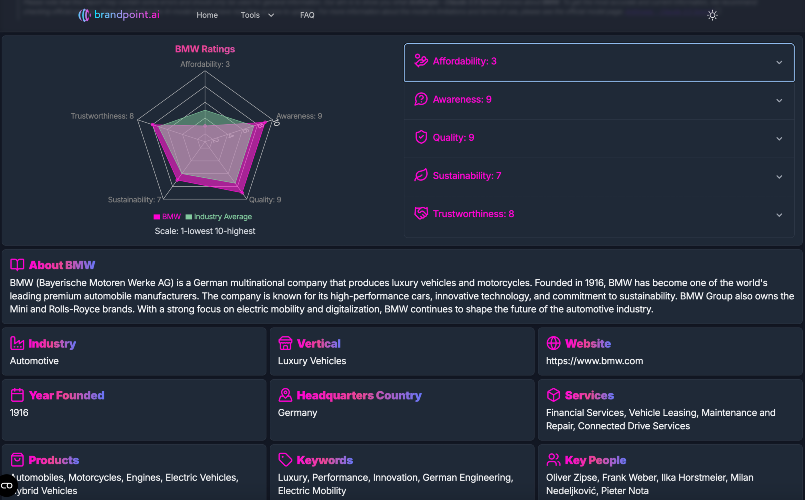This screenshot has height=500, width=805.
Task: Click the Sustainability leaf icon
Action: [x=421, y=176]
